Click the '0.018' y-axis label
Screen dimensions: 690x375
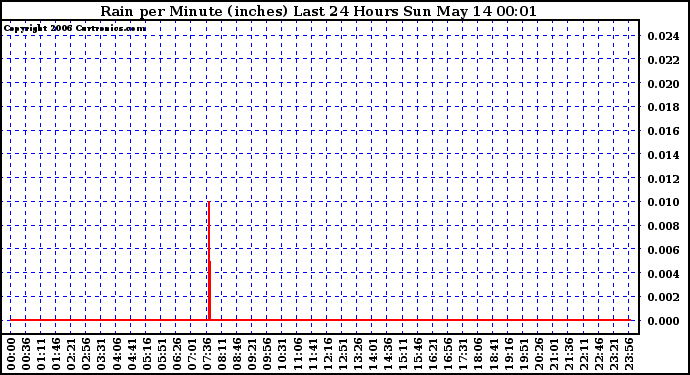point(663,107)
